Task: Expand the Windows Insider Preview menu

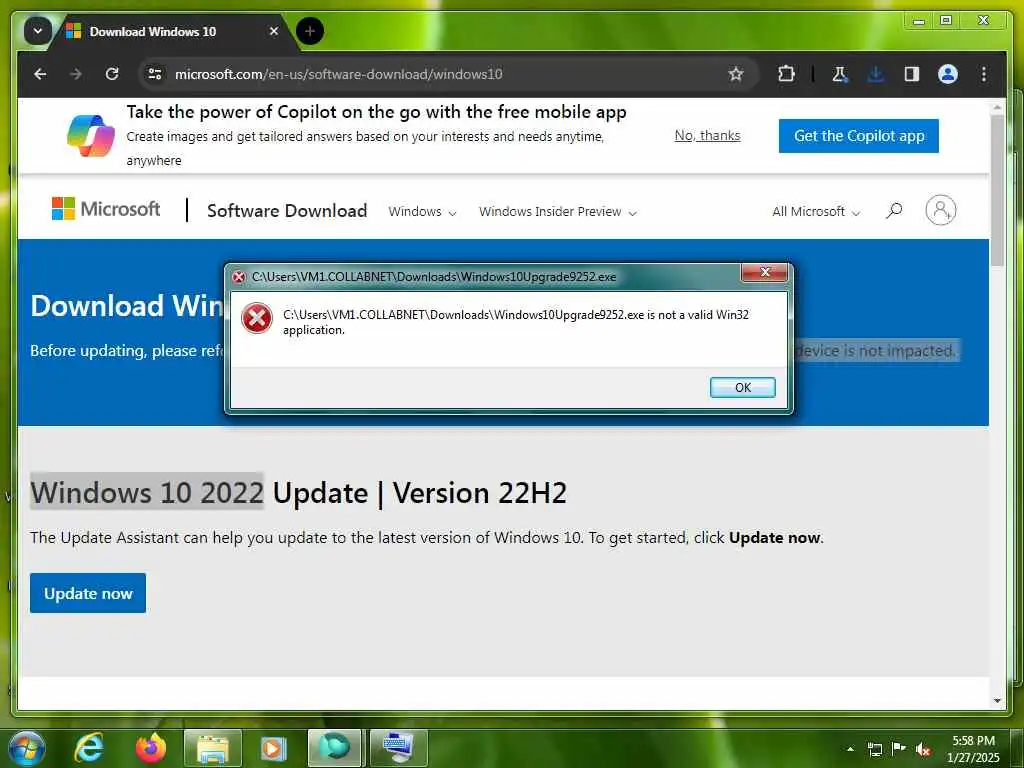Action: pos(557,212)
